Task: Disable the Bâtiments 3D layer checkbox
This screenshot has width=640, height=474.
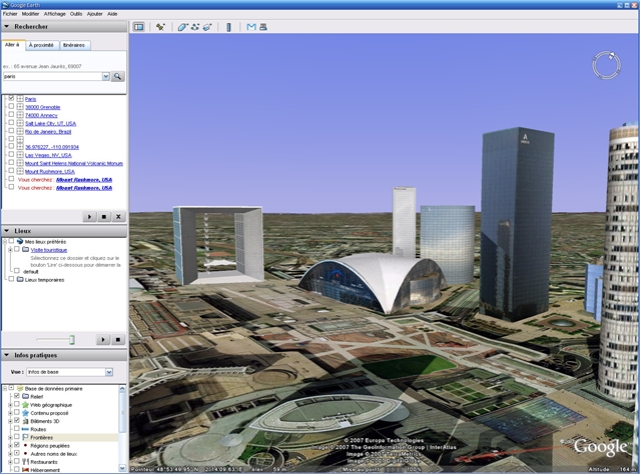Action: coord(17,421)
